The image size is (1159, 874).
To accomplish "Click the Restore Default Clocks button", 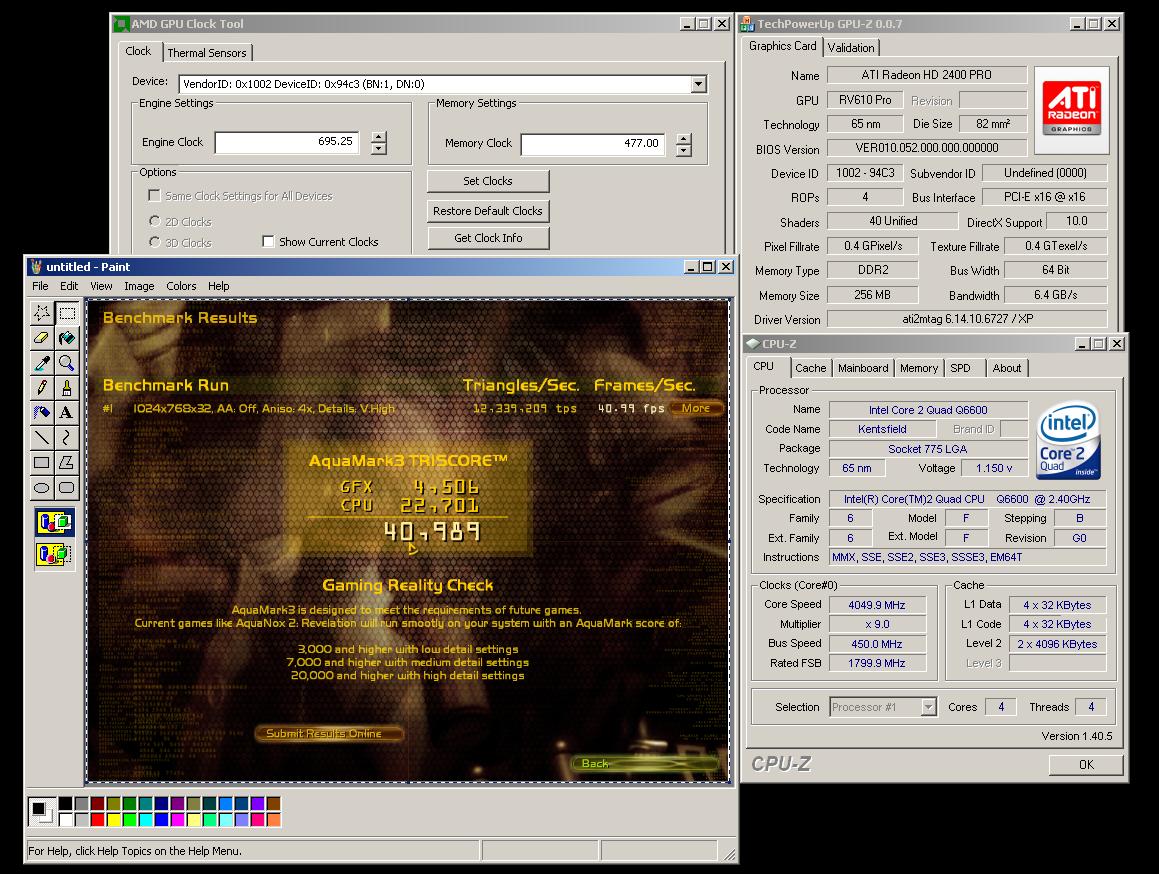I will (x=488, y=211).
